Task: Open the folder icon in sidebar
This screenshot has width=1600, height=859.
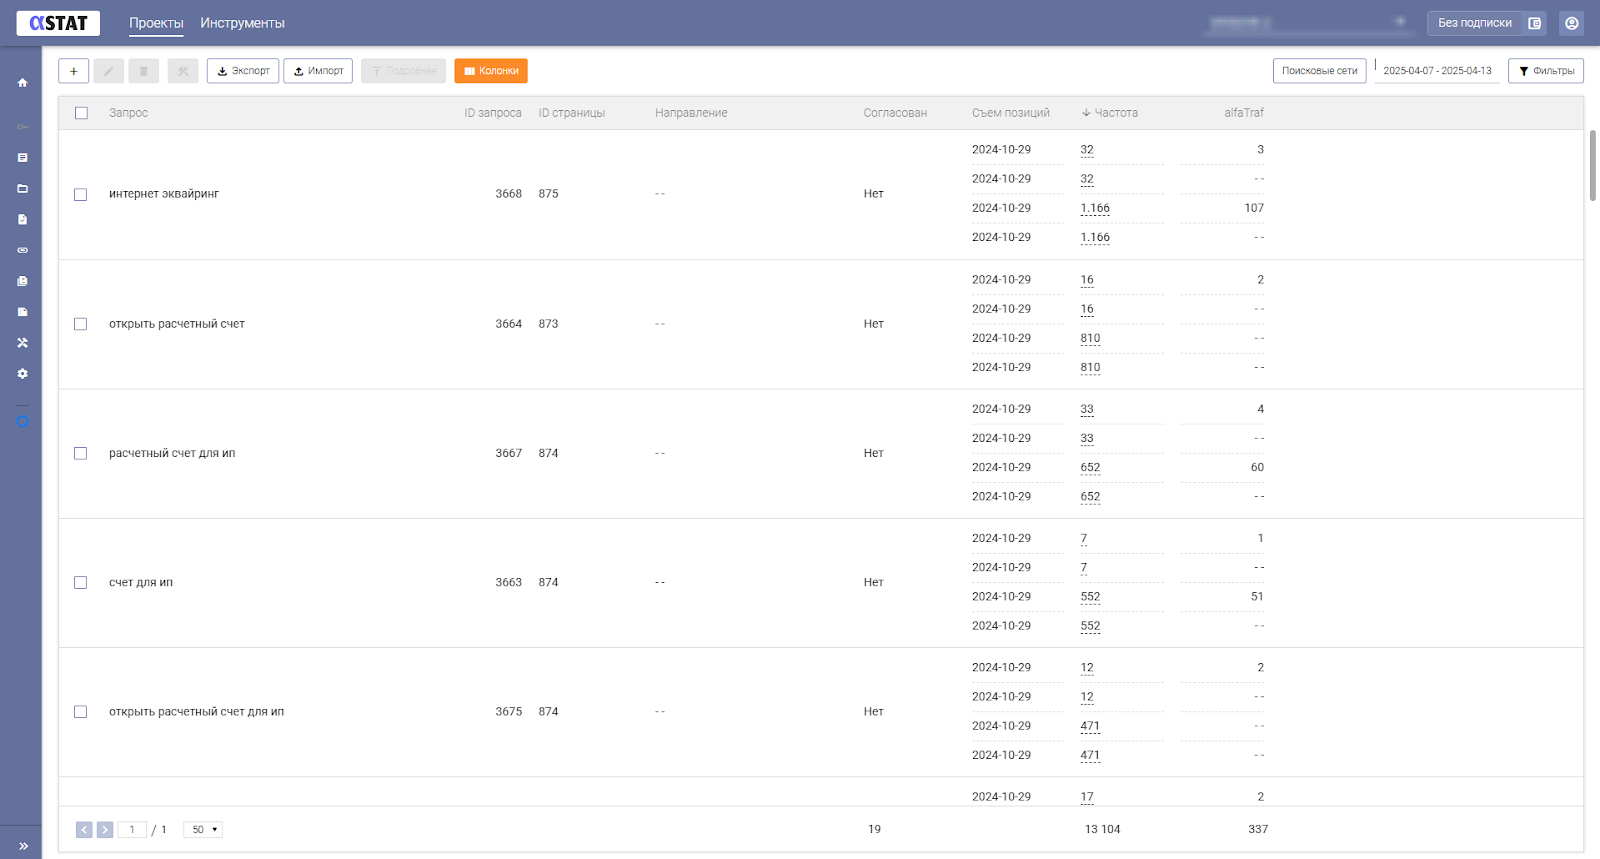Action: click(x=22, y=189)
